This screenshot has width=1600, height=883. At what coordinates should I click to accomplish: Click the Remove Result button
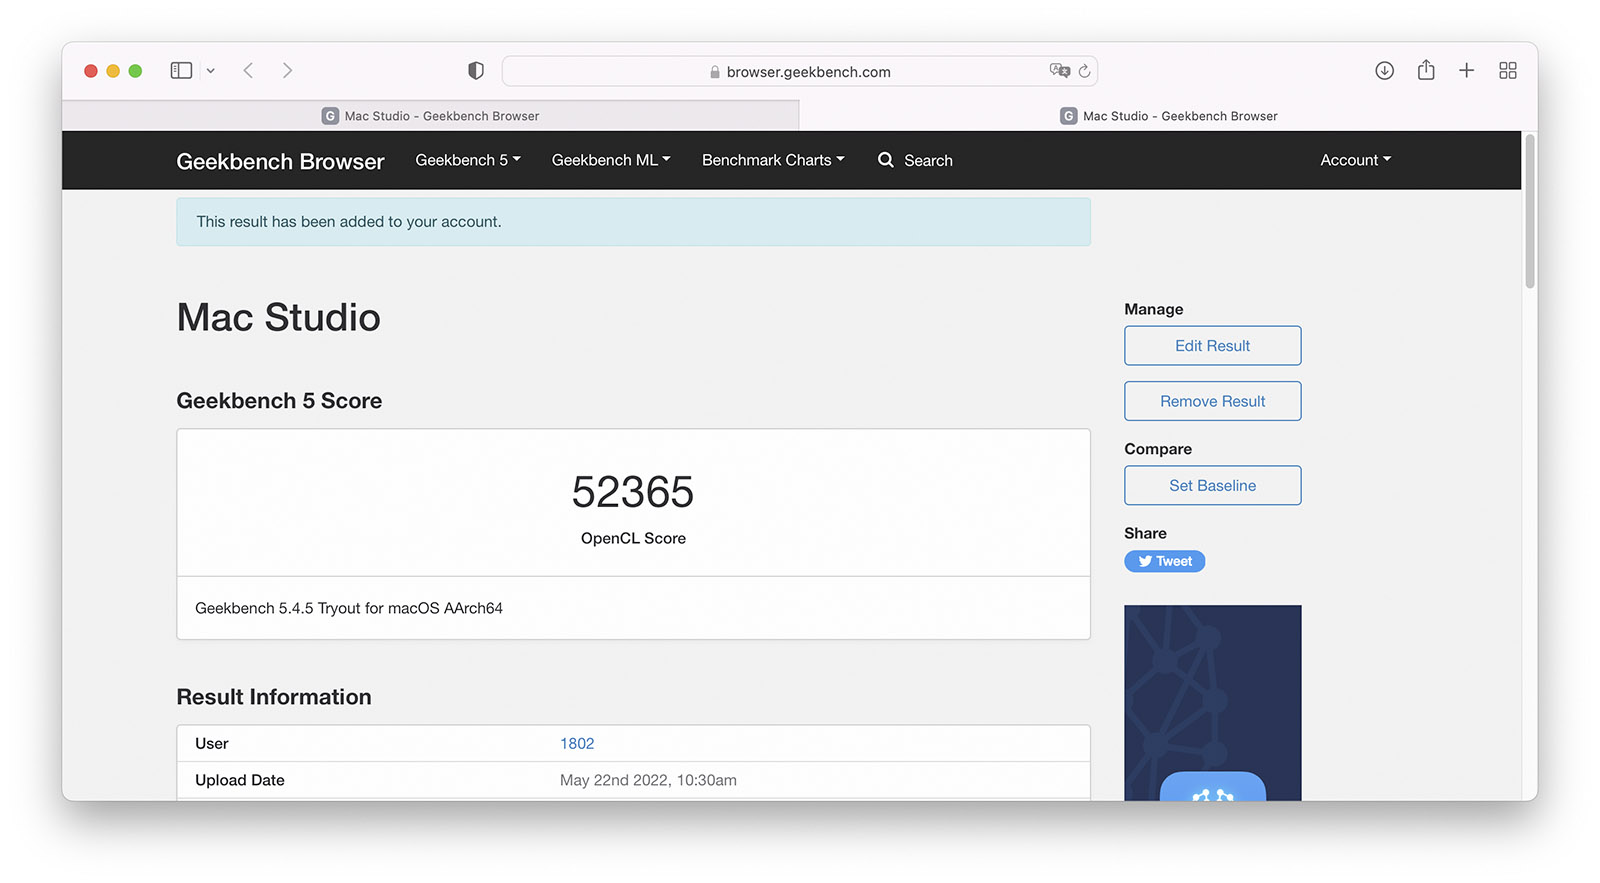(x=1212, y=401)
